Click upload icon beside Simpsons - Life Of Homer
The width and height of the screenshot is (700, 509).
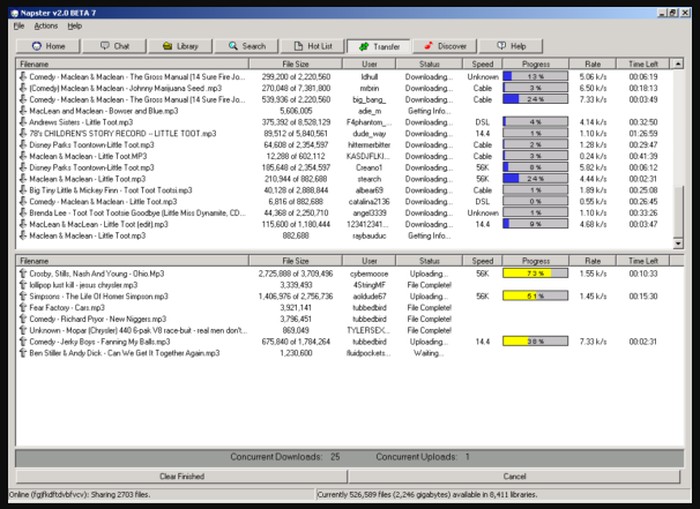(x=23, y=296)
